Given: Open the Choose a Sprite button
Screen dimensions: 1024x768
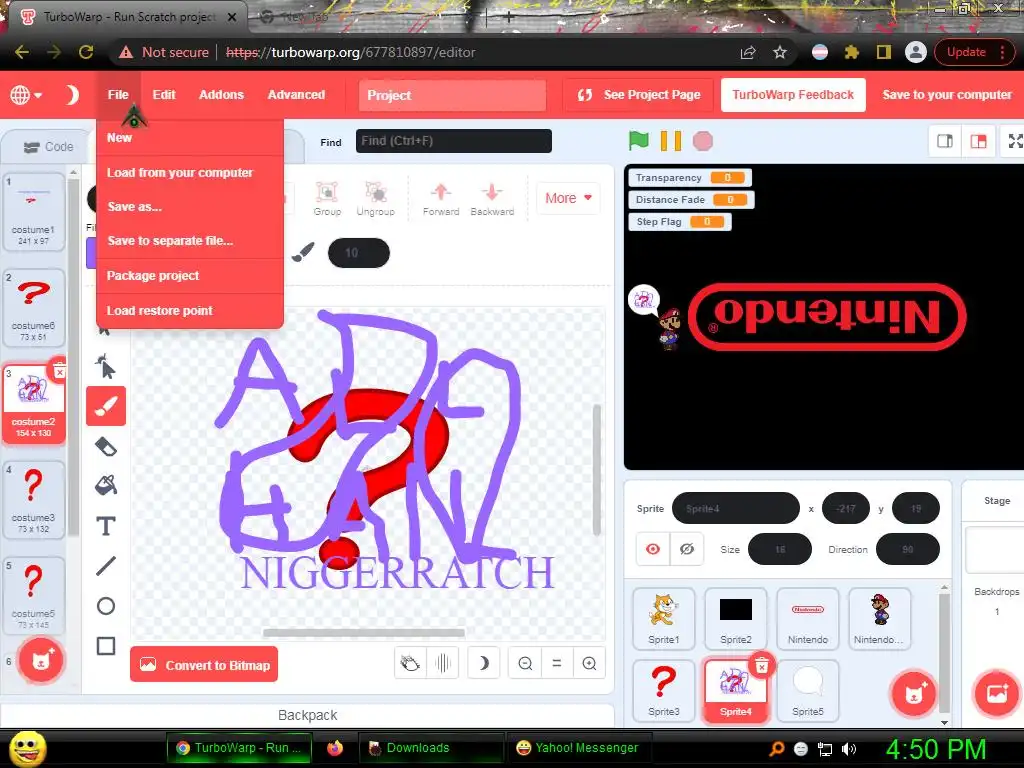Looking at the screenshot, I should click(x=914, y=694).
